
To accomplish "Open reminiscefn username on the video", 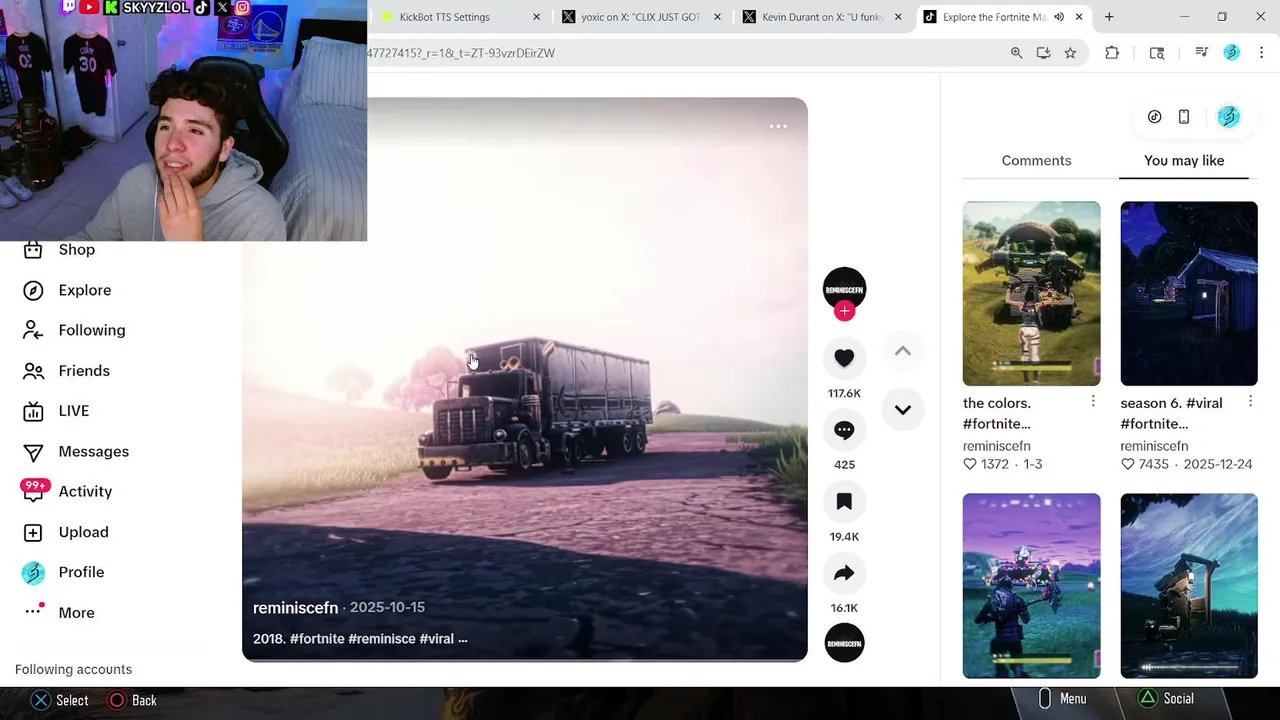I will [x=295, y=608].
